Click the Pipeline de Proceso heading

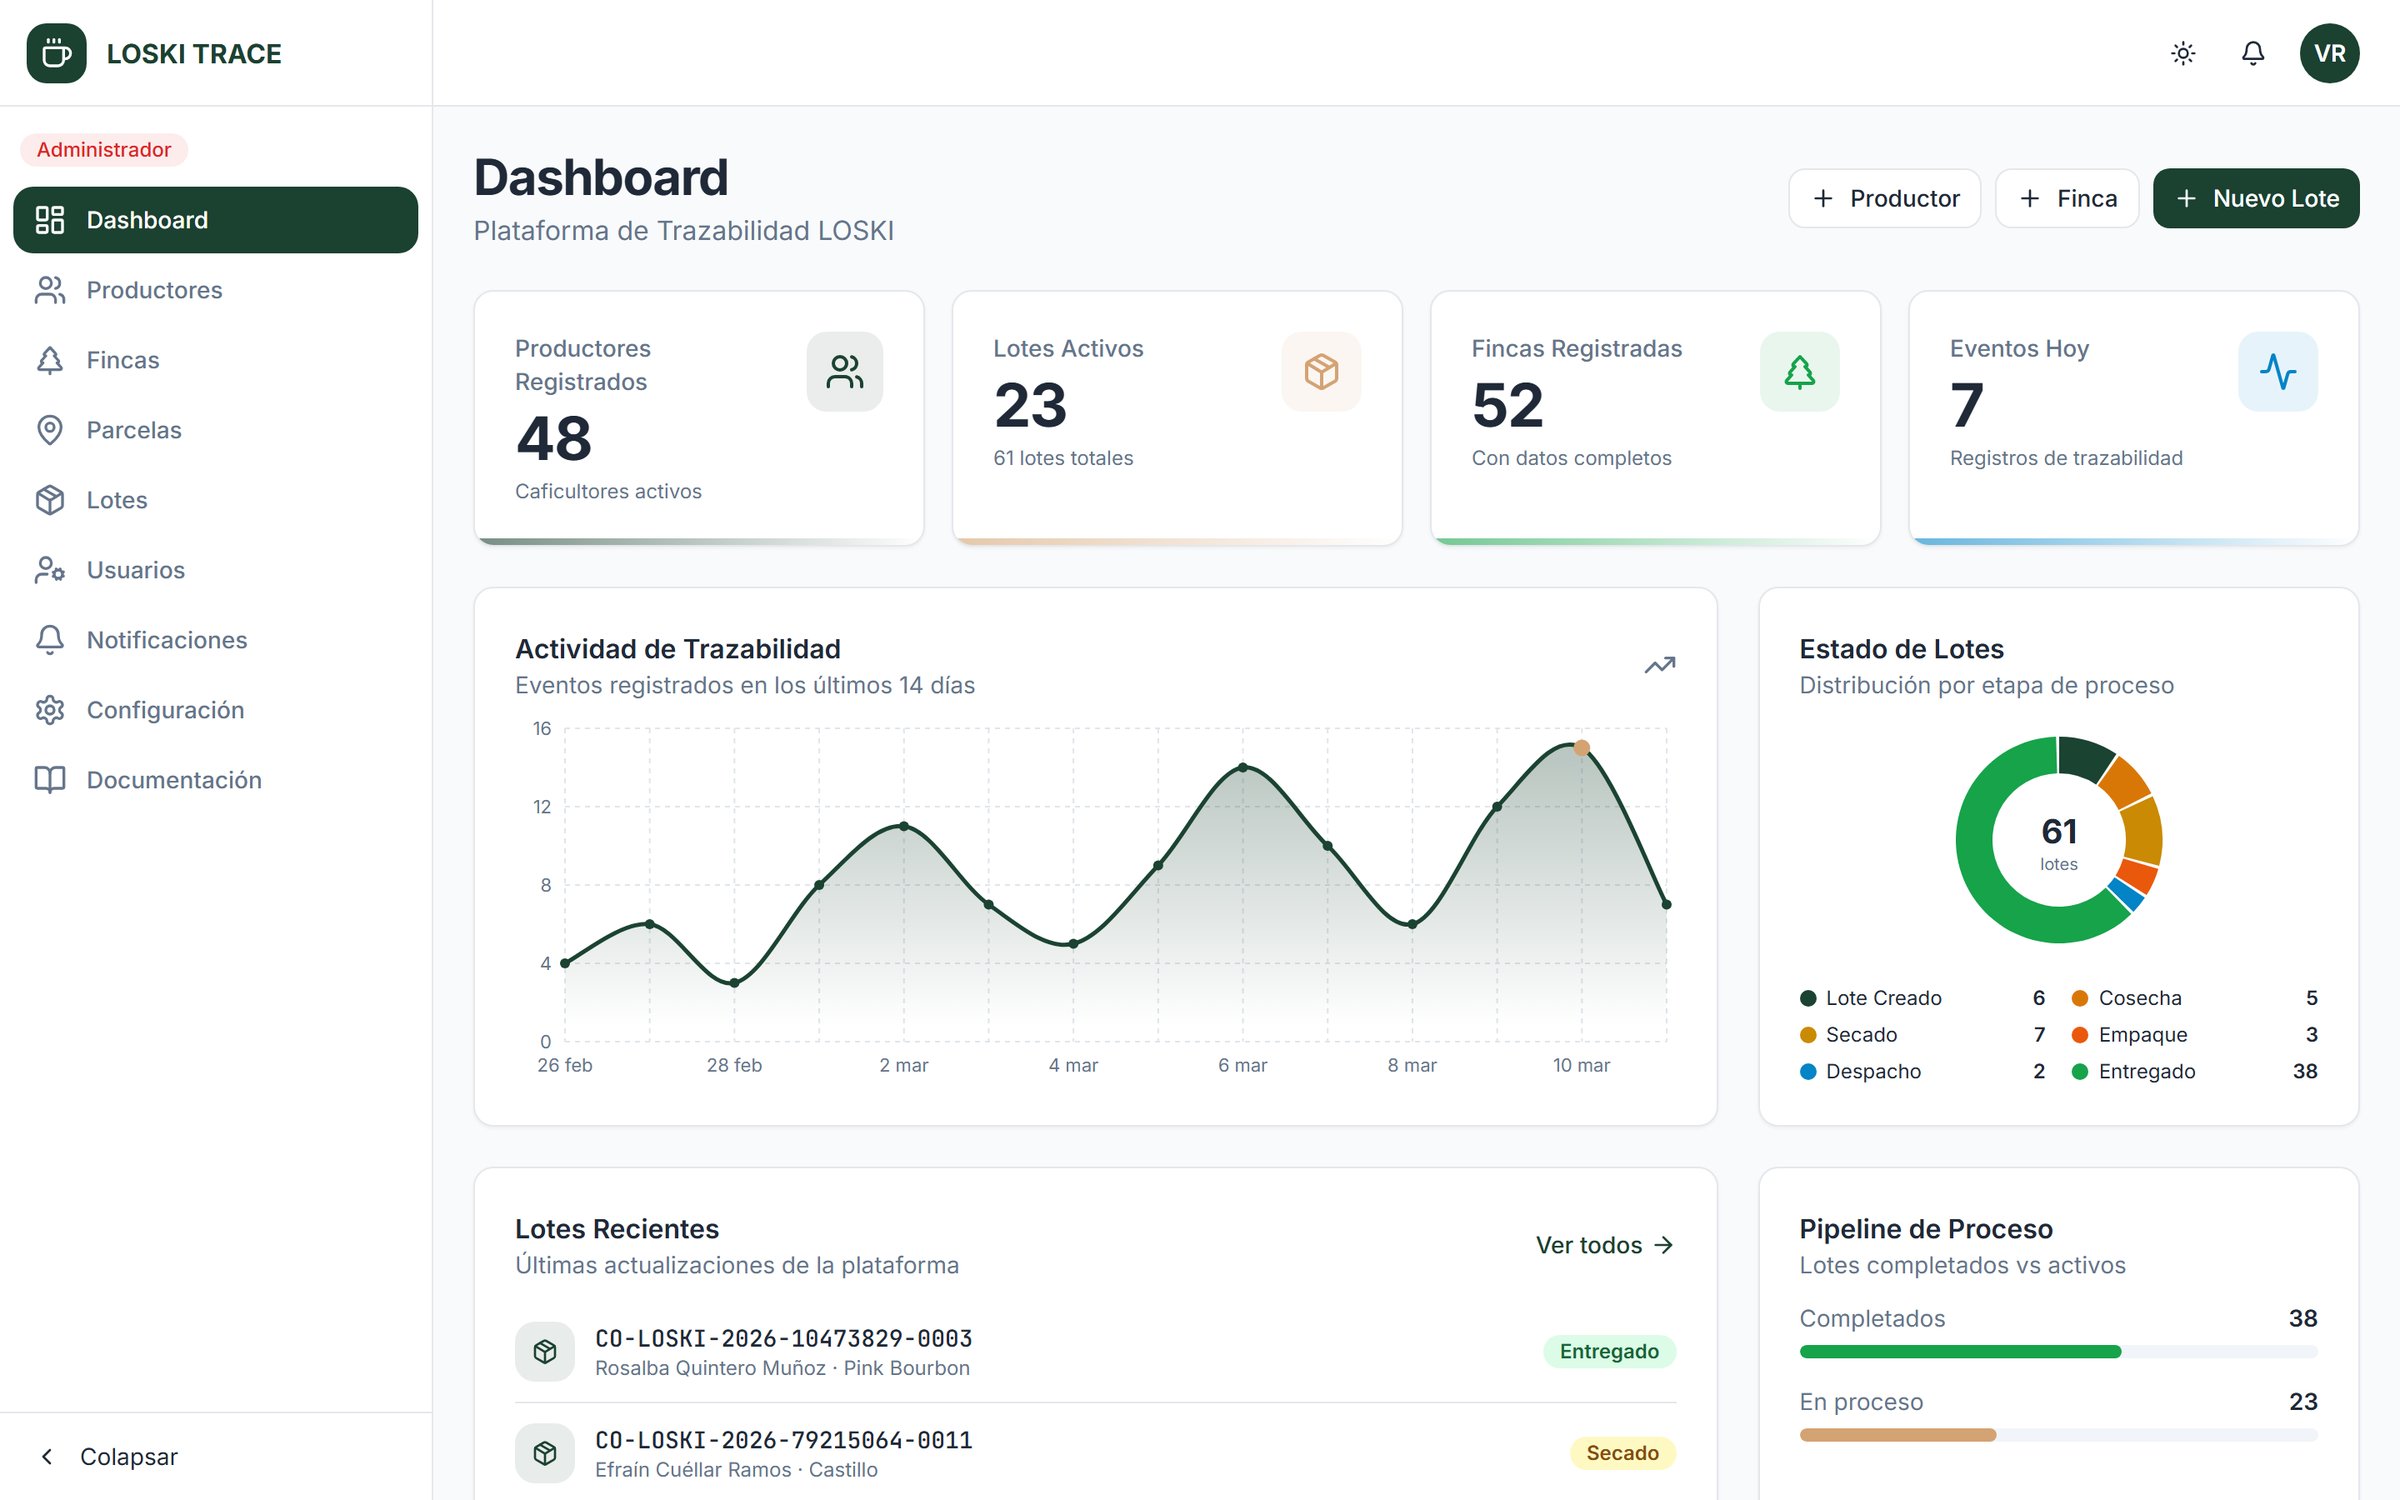pos(1926,1229)
